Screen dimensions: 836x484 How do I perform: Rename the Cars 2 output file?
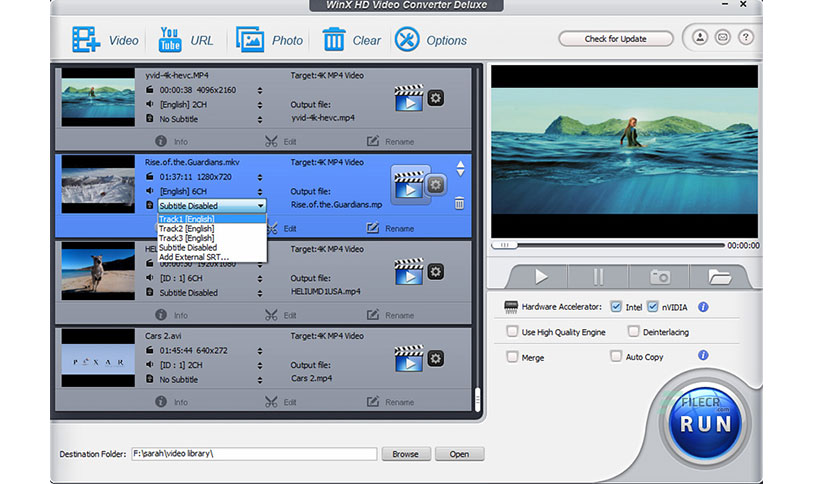coord(390,402)
